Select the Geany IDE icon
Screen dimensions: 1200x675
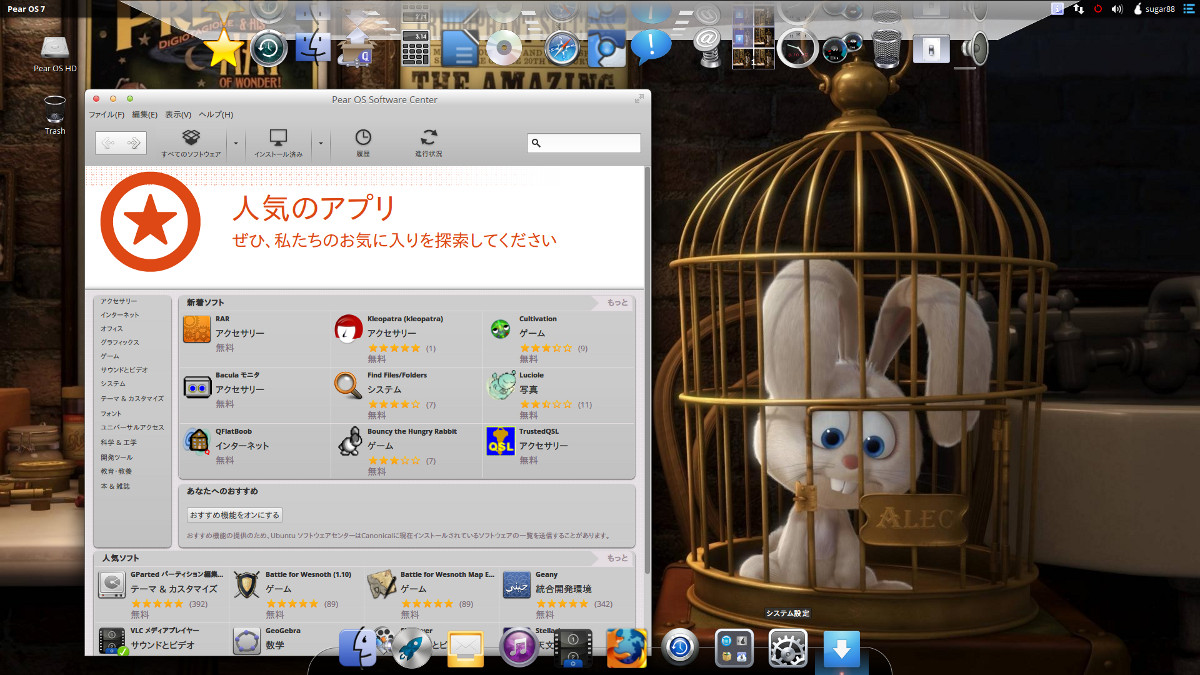pos(517,585)
